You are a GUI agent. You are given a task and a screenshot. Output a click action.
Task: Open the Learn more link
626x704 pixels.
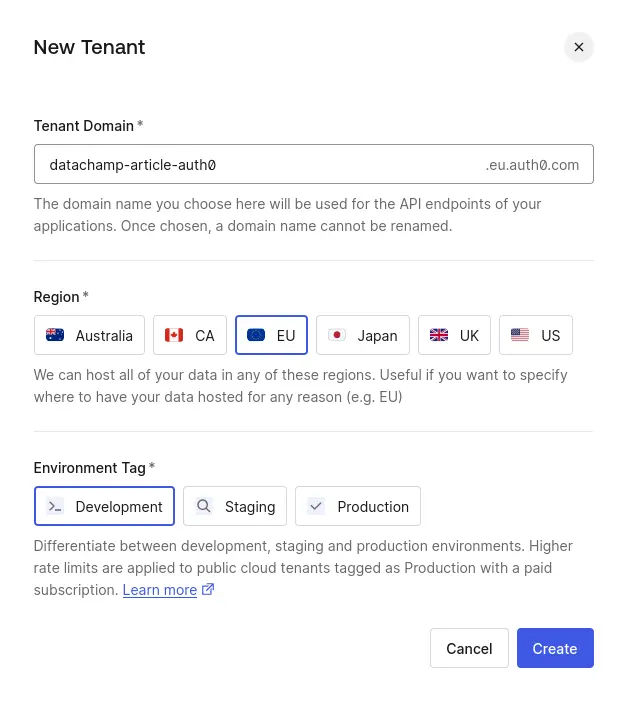(160, 590)
